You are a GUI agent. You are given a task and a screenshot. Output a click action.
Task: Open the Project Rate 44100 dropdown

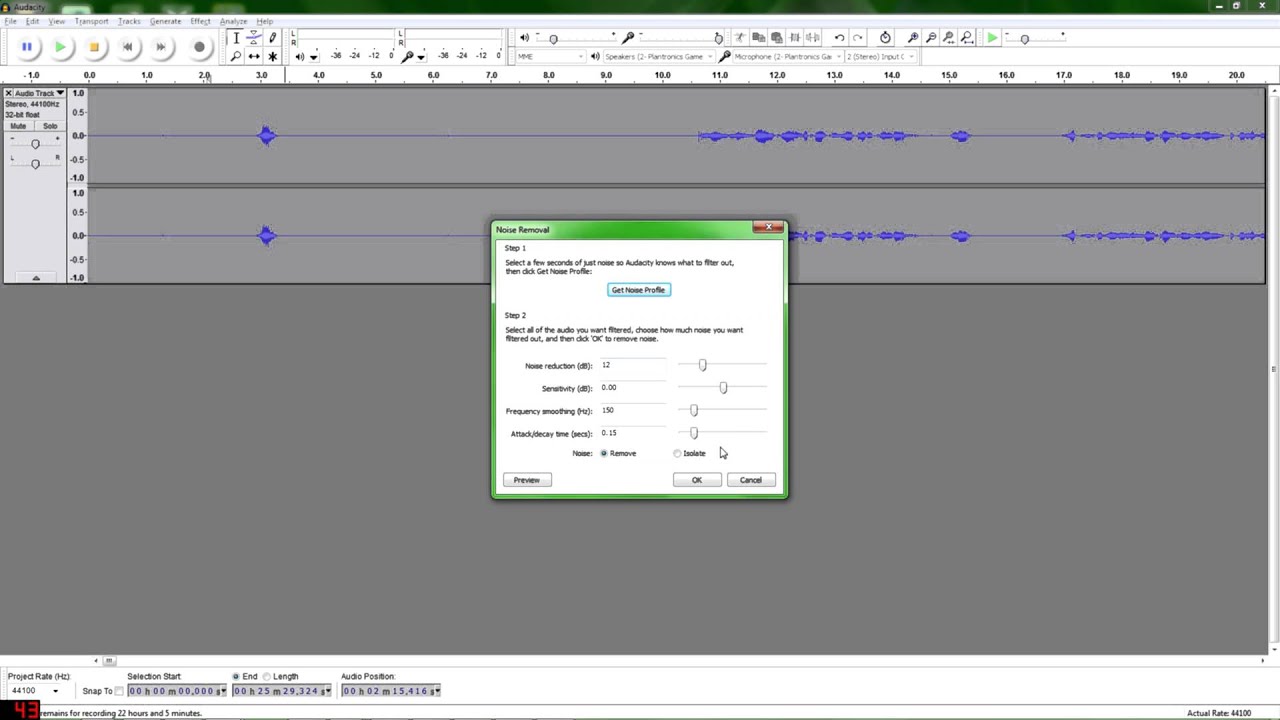[34, 691]
